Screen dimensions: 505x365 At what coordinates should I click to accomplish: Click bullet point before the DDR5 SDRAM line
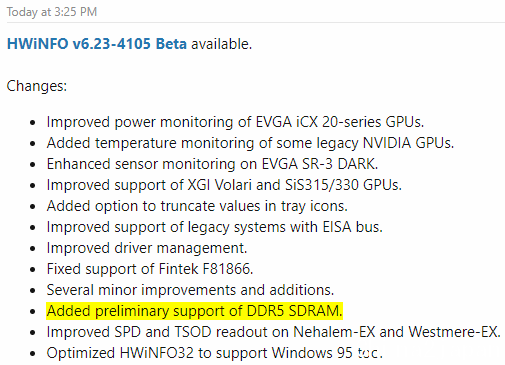(33, 312)
